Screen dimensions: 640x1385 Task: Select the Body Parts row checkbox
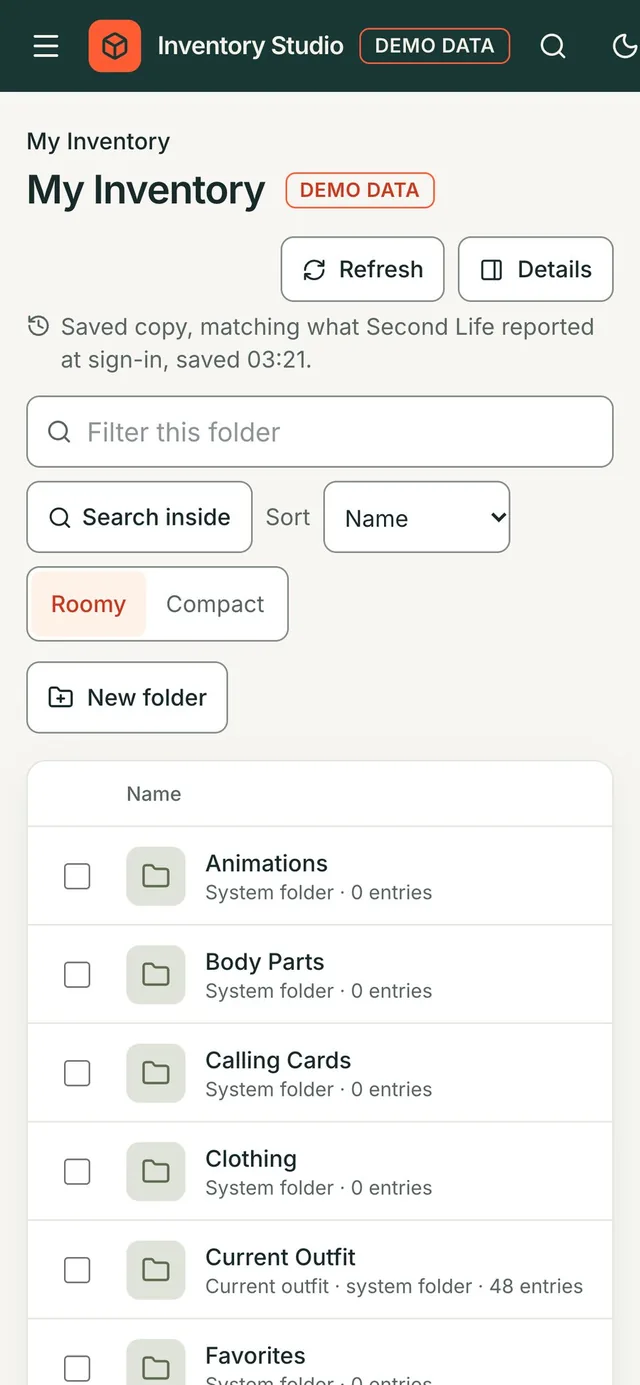(77, 974)
